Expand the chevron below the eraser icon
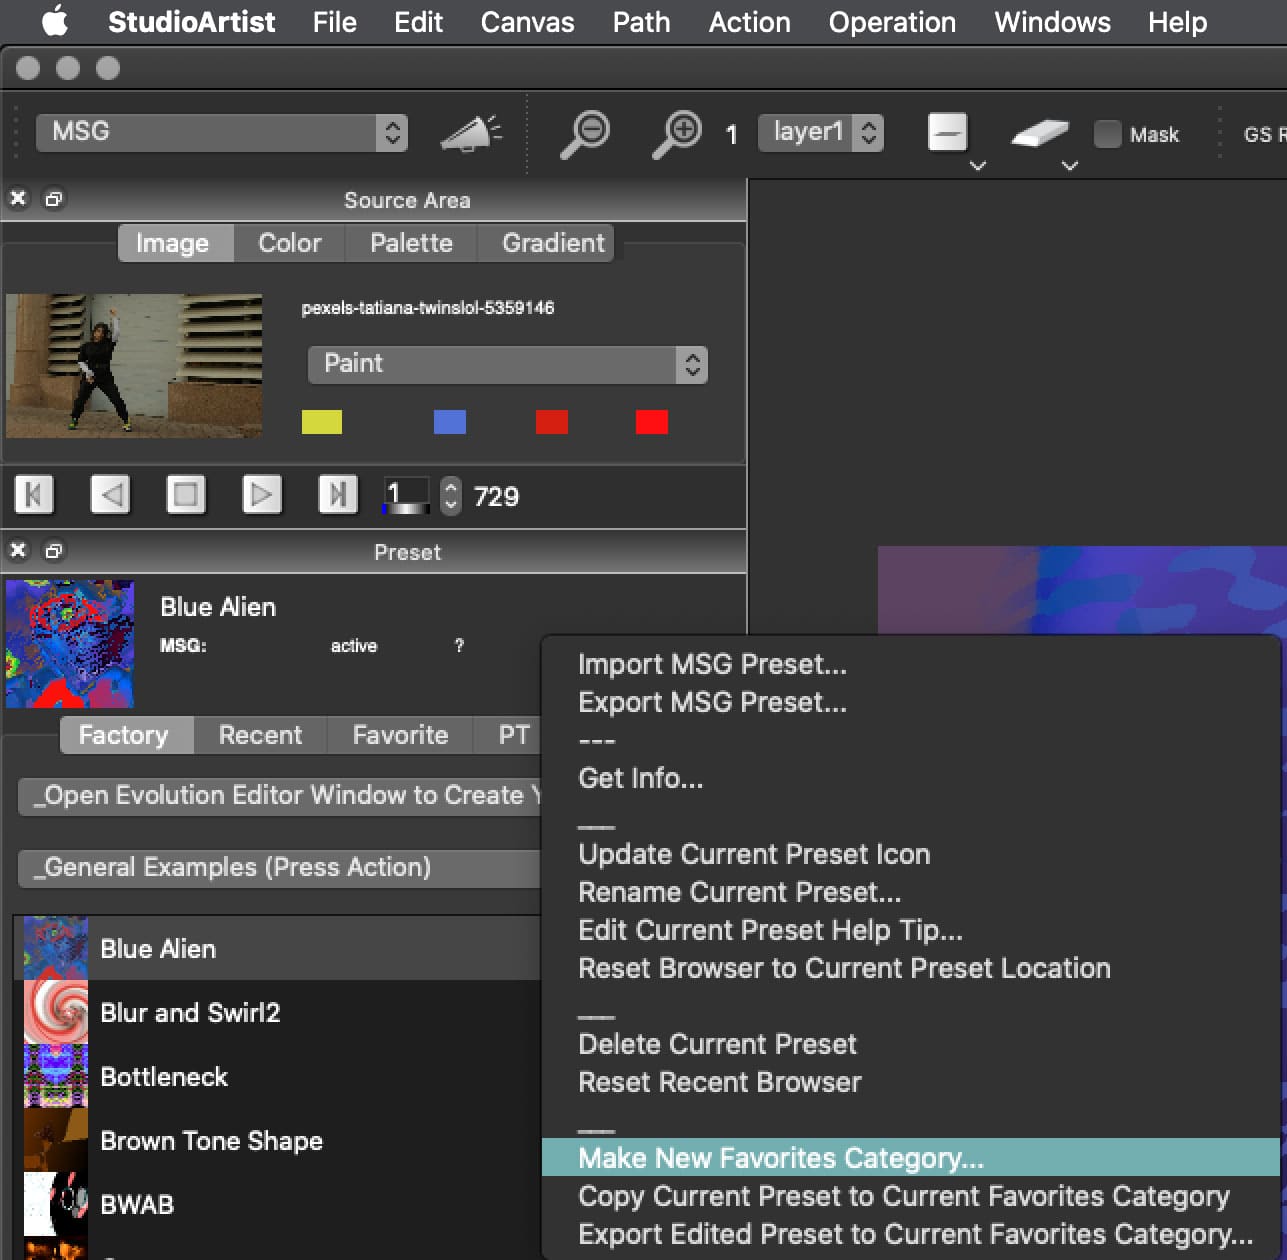The width and height of the screenshot is (1287, 1260). pos(1070,165)
